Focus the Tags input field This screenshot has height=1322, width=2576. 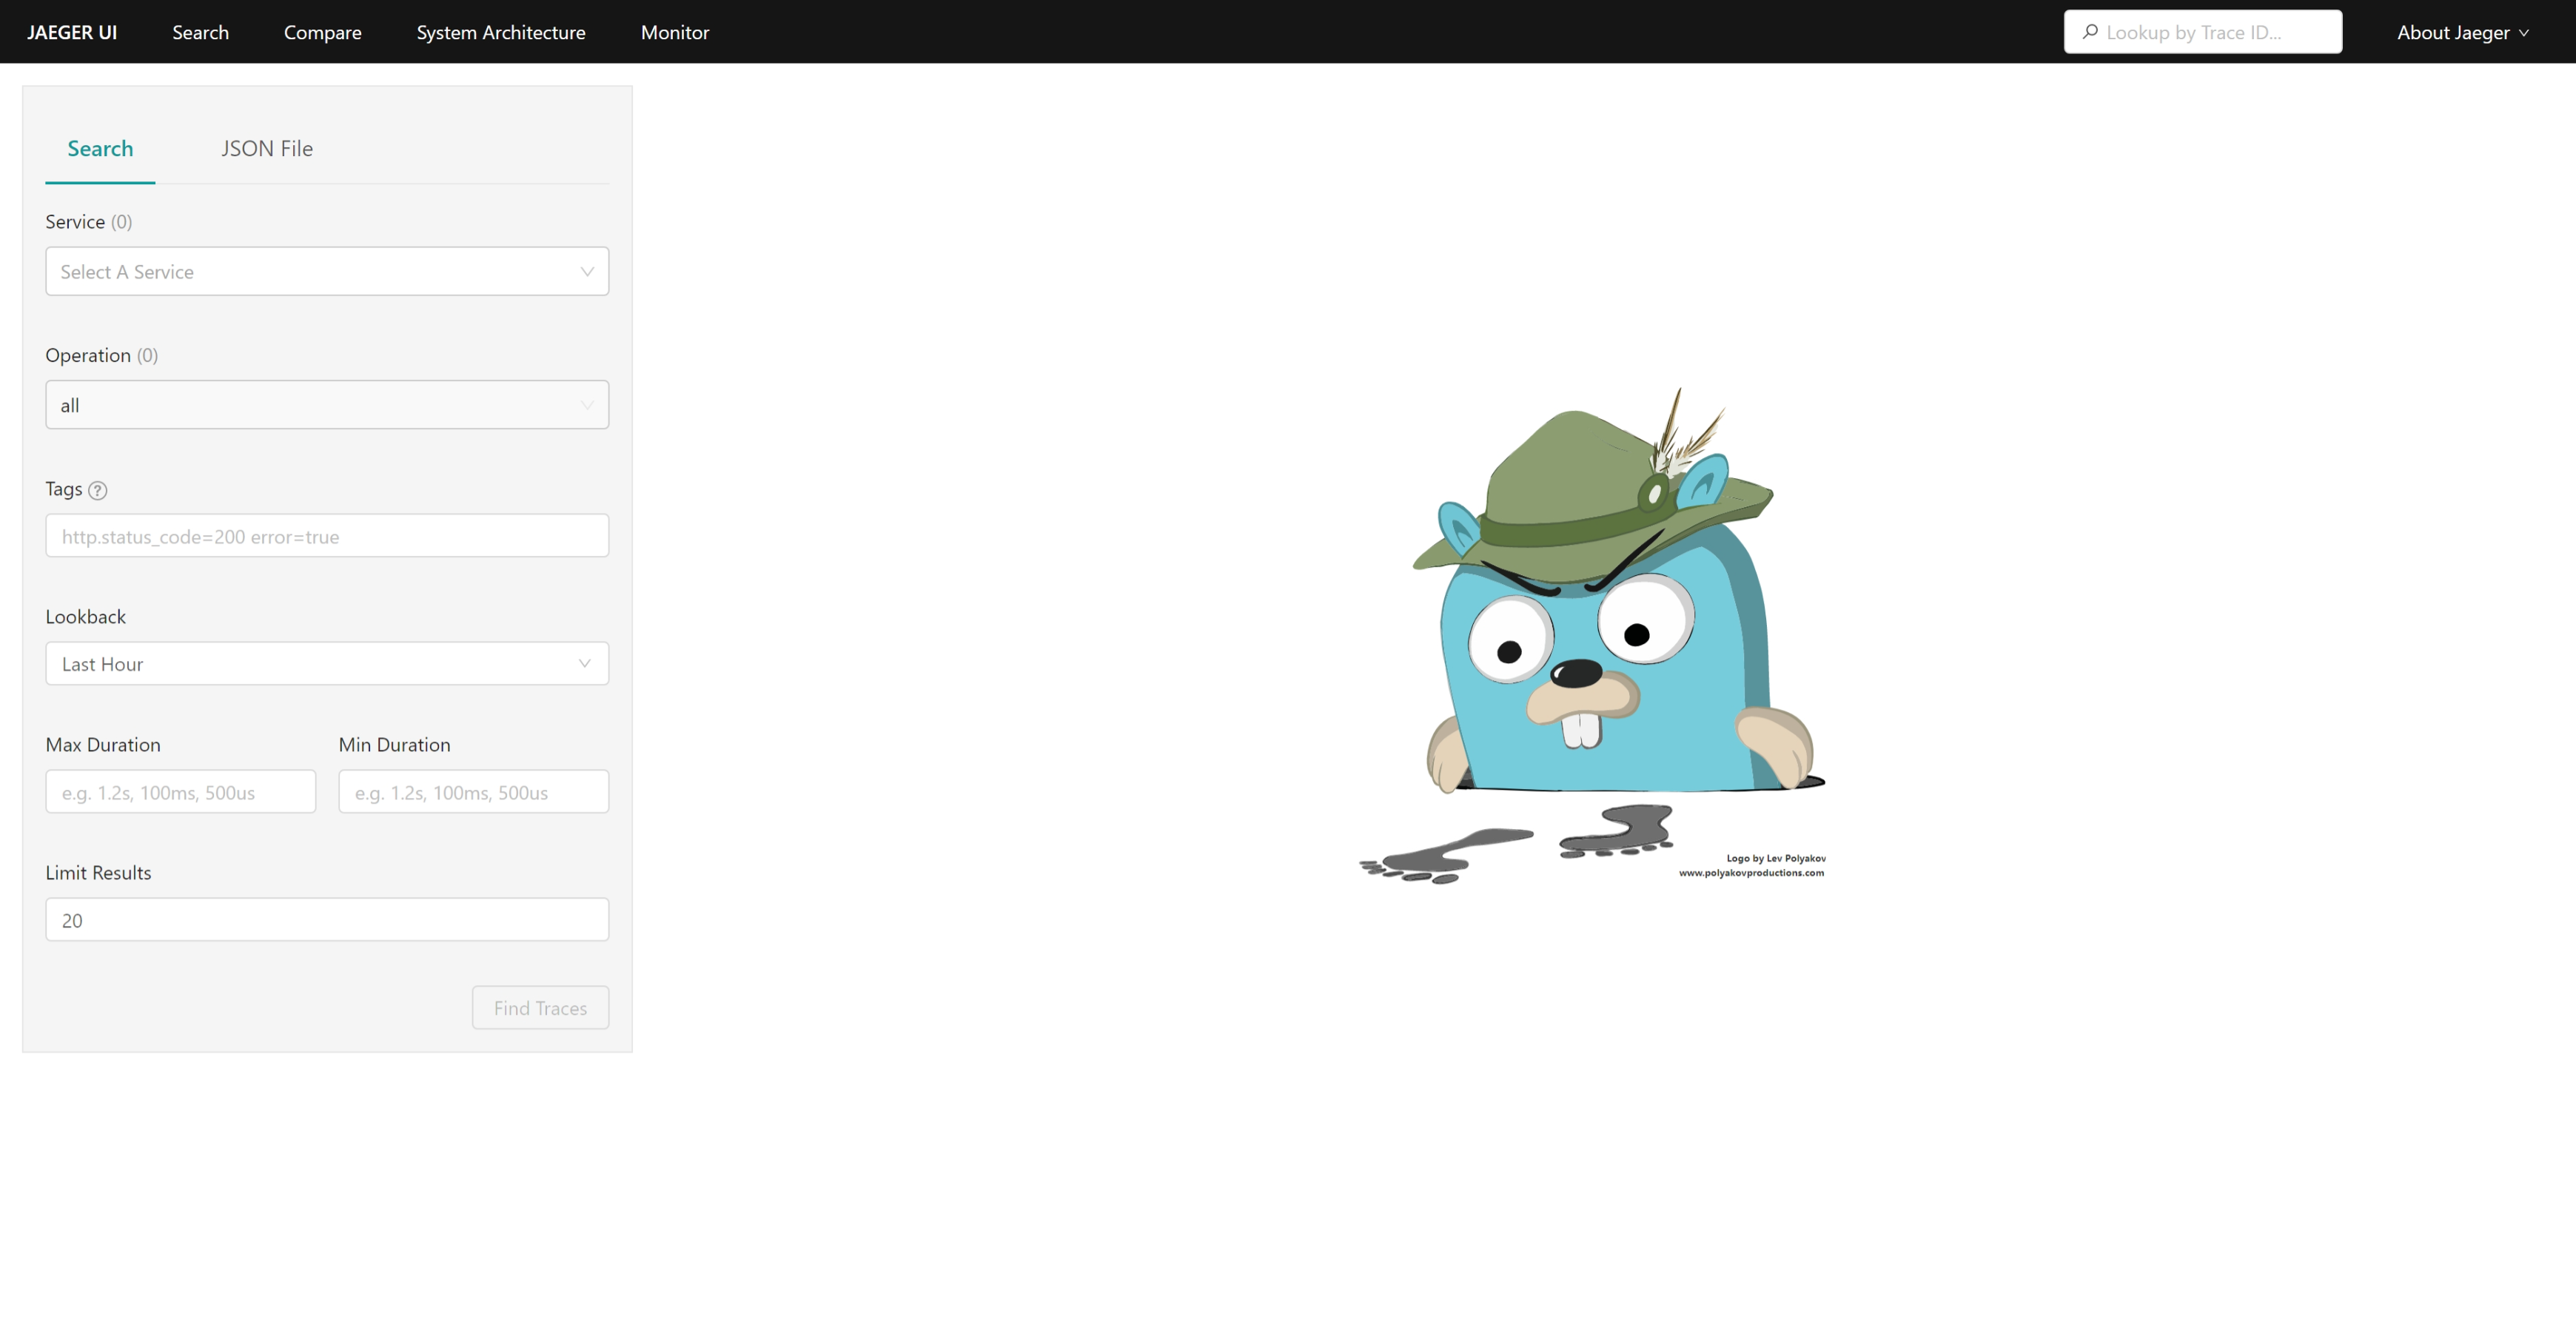(x=327, y=536)
